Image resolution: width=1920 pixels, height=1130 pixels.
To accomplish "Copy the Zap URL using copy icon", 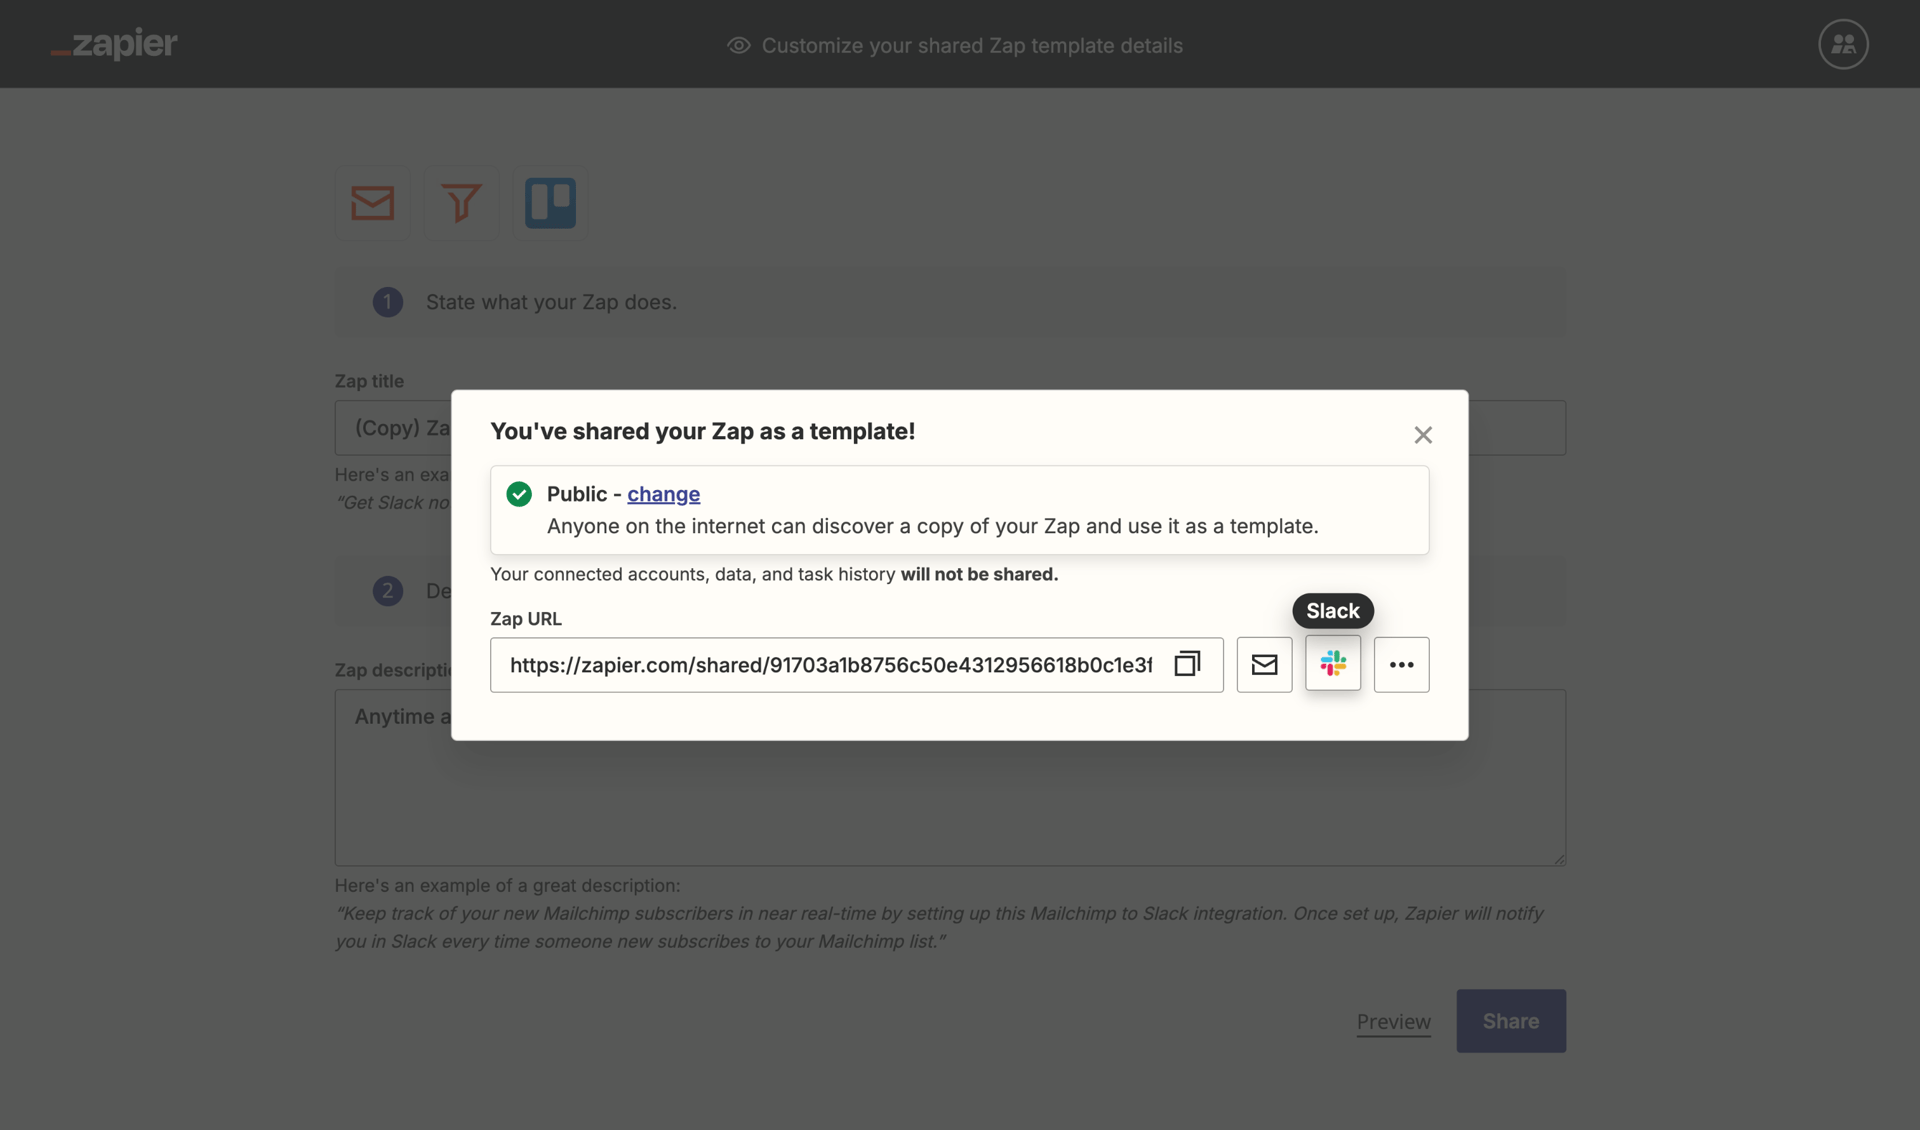I will 1187,664.
